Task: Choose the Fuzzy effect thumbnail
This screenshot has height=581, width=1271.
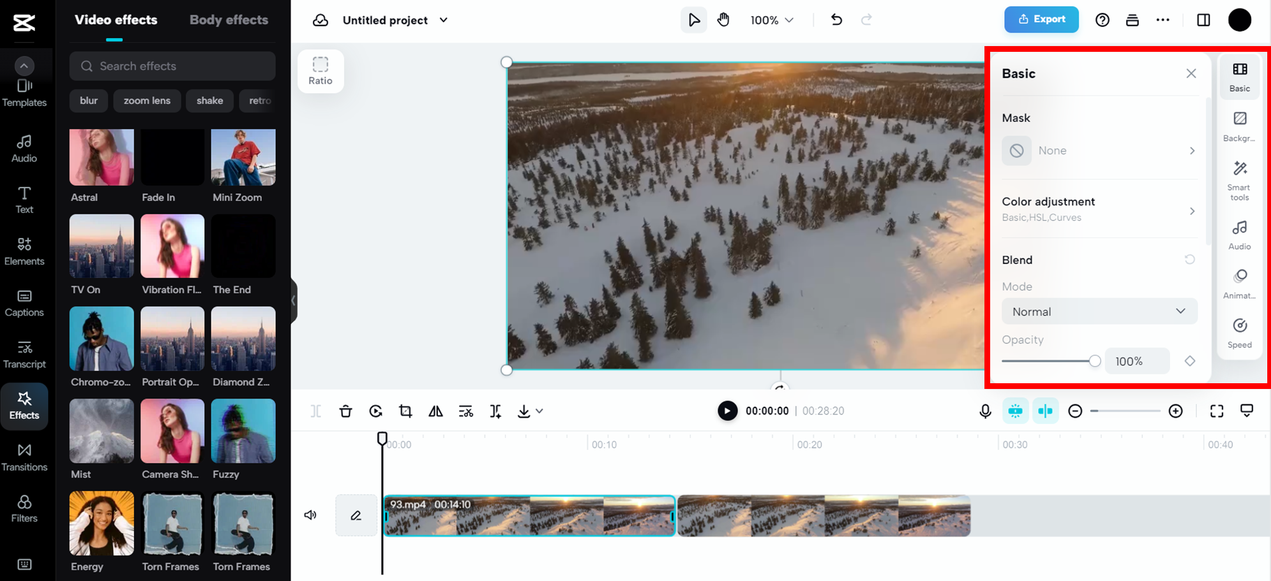Action: coord(243,431)
